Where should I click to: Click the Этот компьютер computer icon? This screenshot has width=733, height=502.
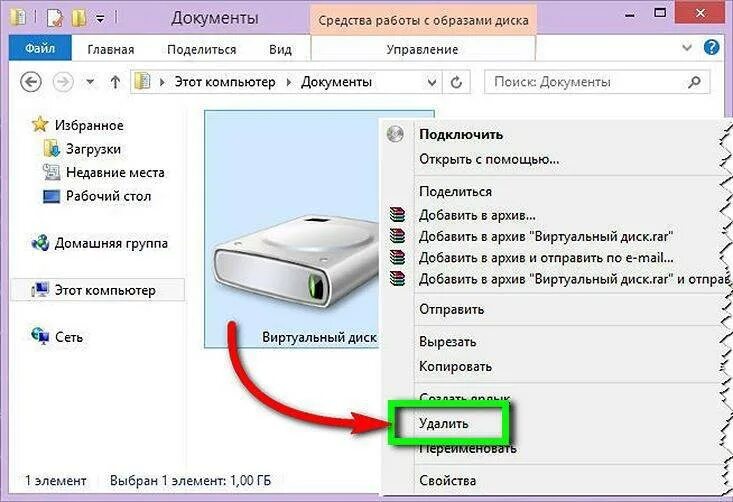(40, 290)
